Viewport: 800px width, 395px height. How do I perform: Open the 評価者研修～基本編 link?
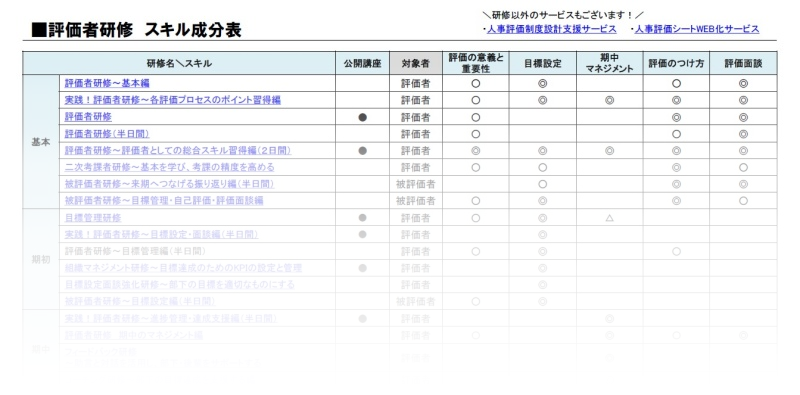107,83
